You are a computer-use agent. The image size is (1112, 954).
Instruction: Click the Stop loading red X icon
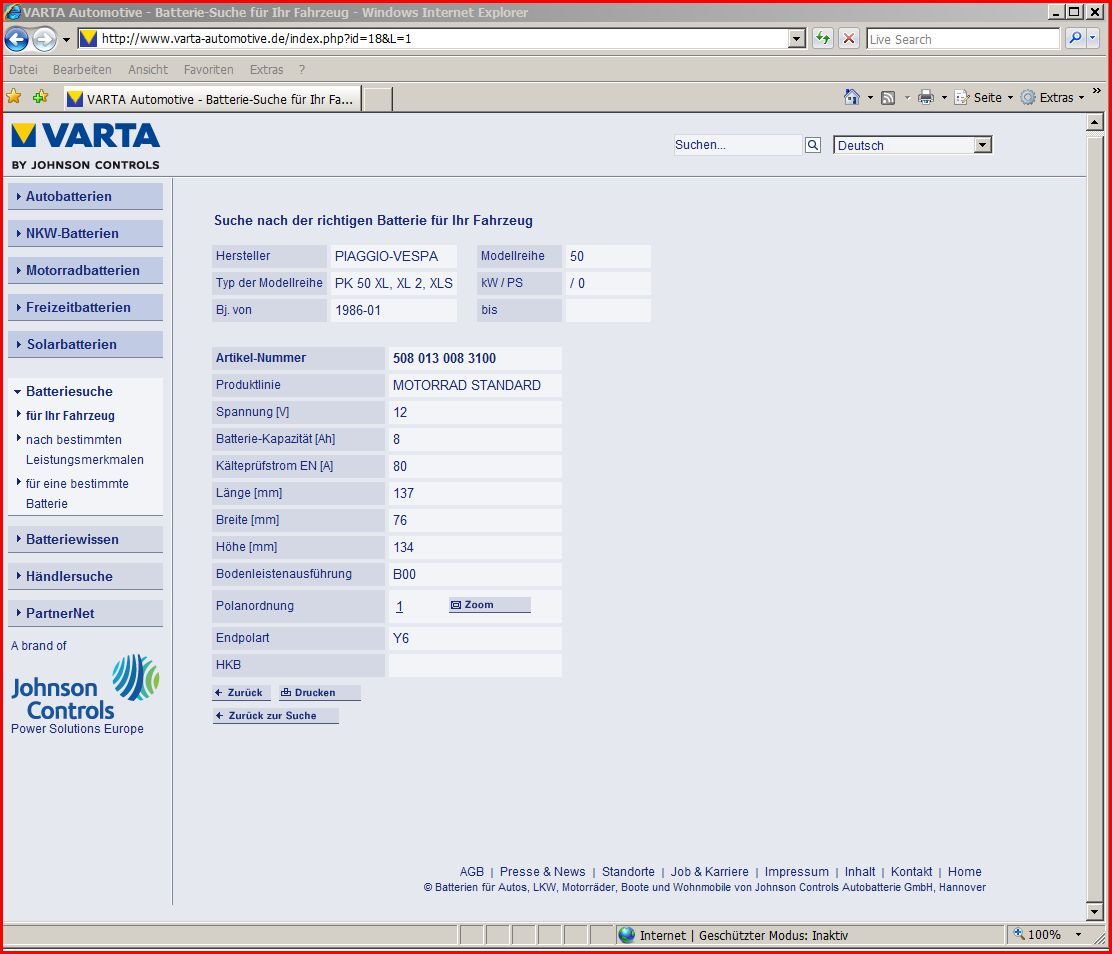[x=849, y=39]
